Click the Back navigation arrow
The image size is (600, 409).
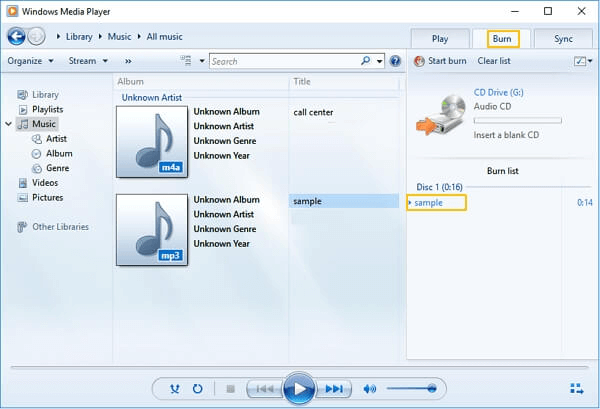pyautogui.click(x=16, y=37)
